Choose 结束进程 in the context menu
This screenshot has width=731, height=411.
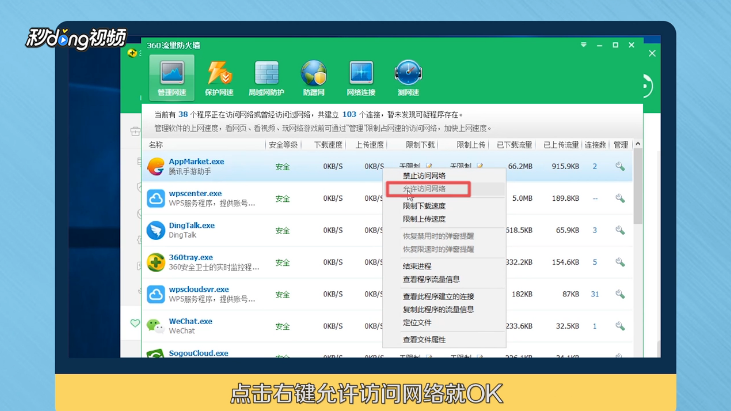[x=417, y=266]
